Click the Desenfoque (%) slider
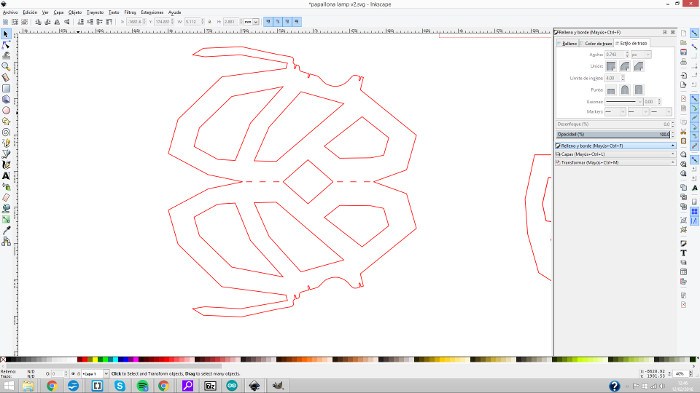Screen dimensions: 700x393 click(x=613, y=124)
